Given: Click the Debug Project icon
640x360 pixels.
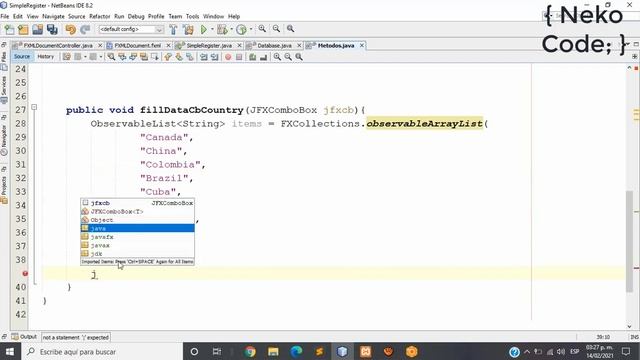Looking at the screenshot, I should pos(222,29).
